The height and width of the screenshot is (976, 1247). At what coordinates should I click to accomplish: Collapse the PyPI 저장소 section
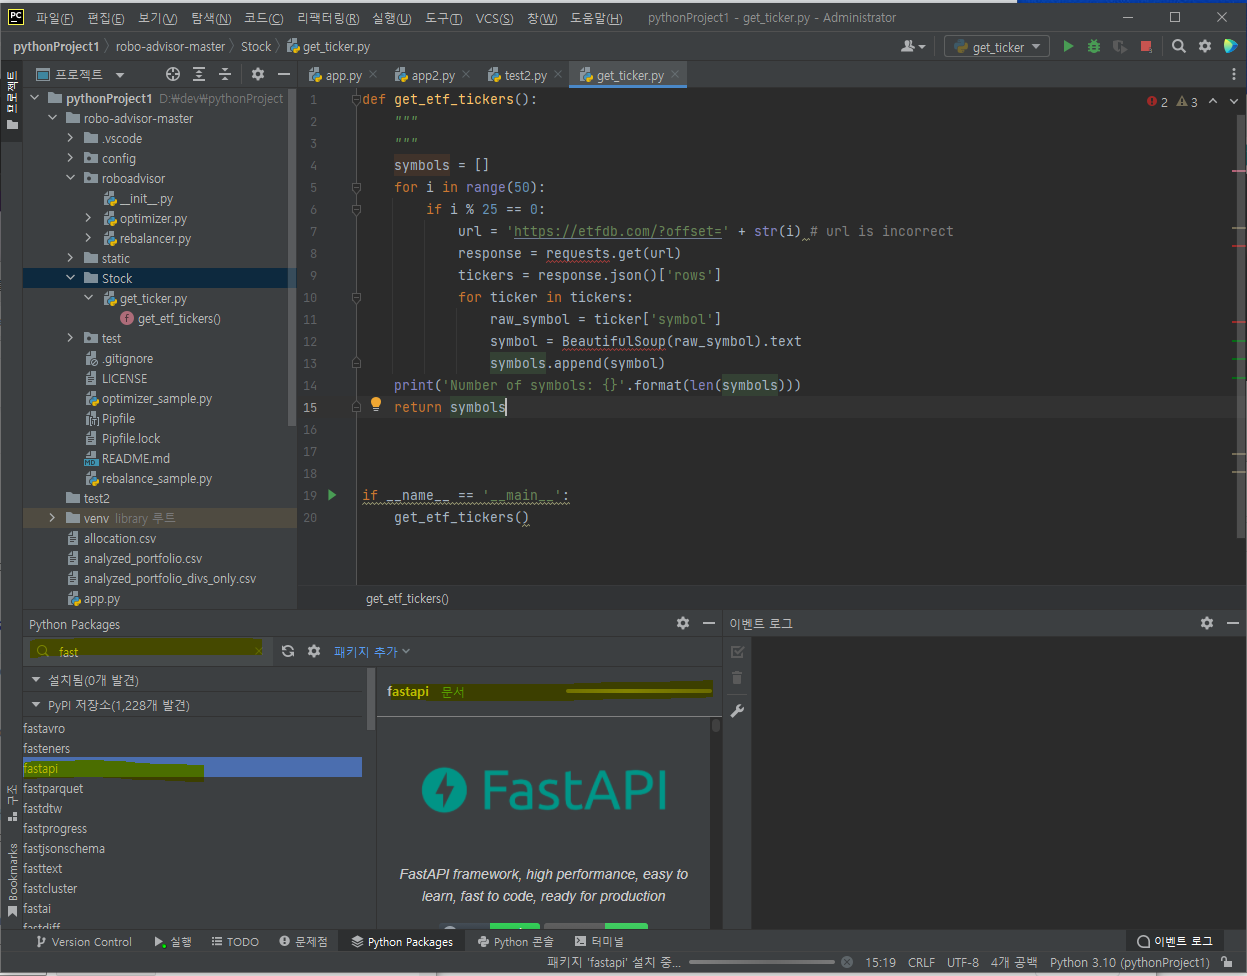point(37,705)
